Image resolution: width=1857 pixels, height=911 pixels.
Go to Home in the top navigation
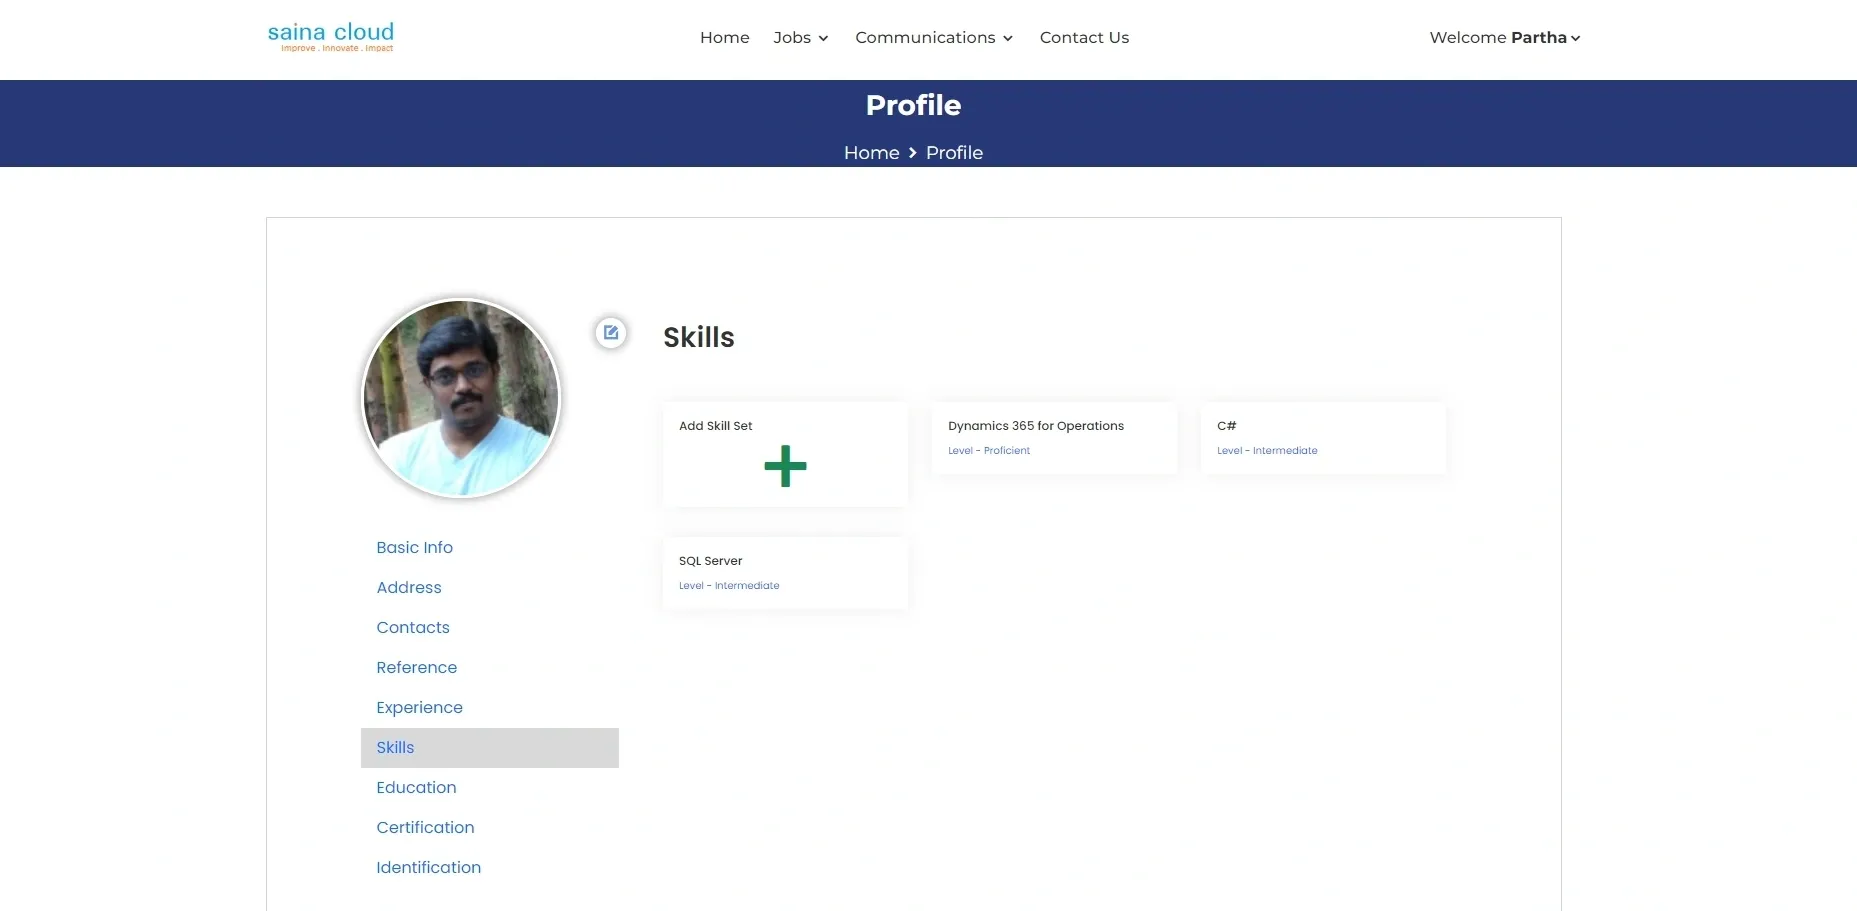tap(724, 38)
